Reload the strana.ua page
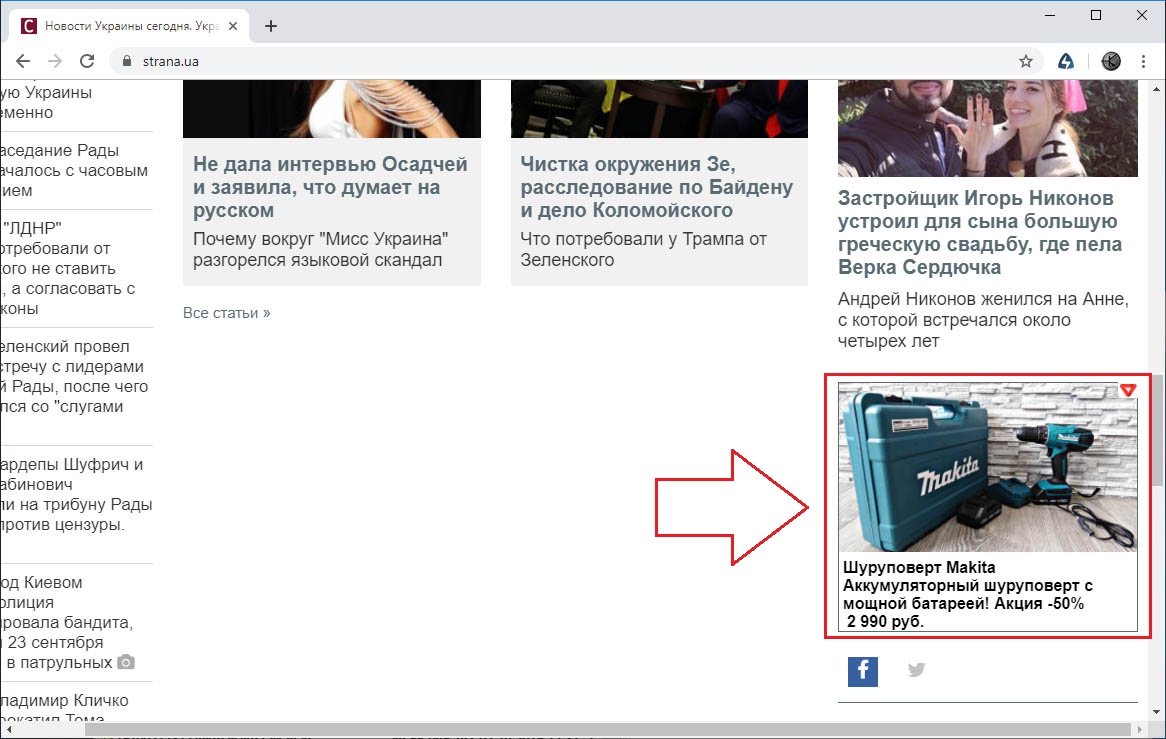This screenshot has height=739, width=1166. [87, 61]
